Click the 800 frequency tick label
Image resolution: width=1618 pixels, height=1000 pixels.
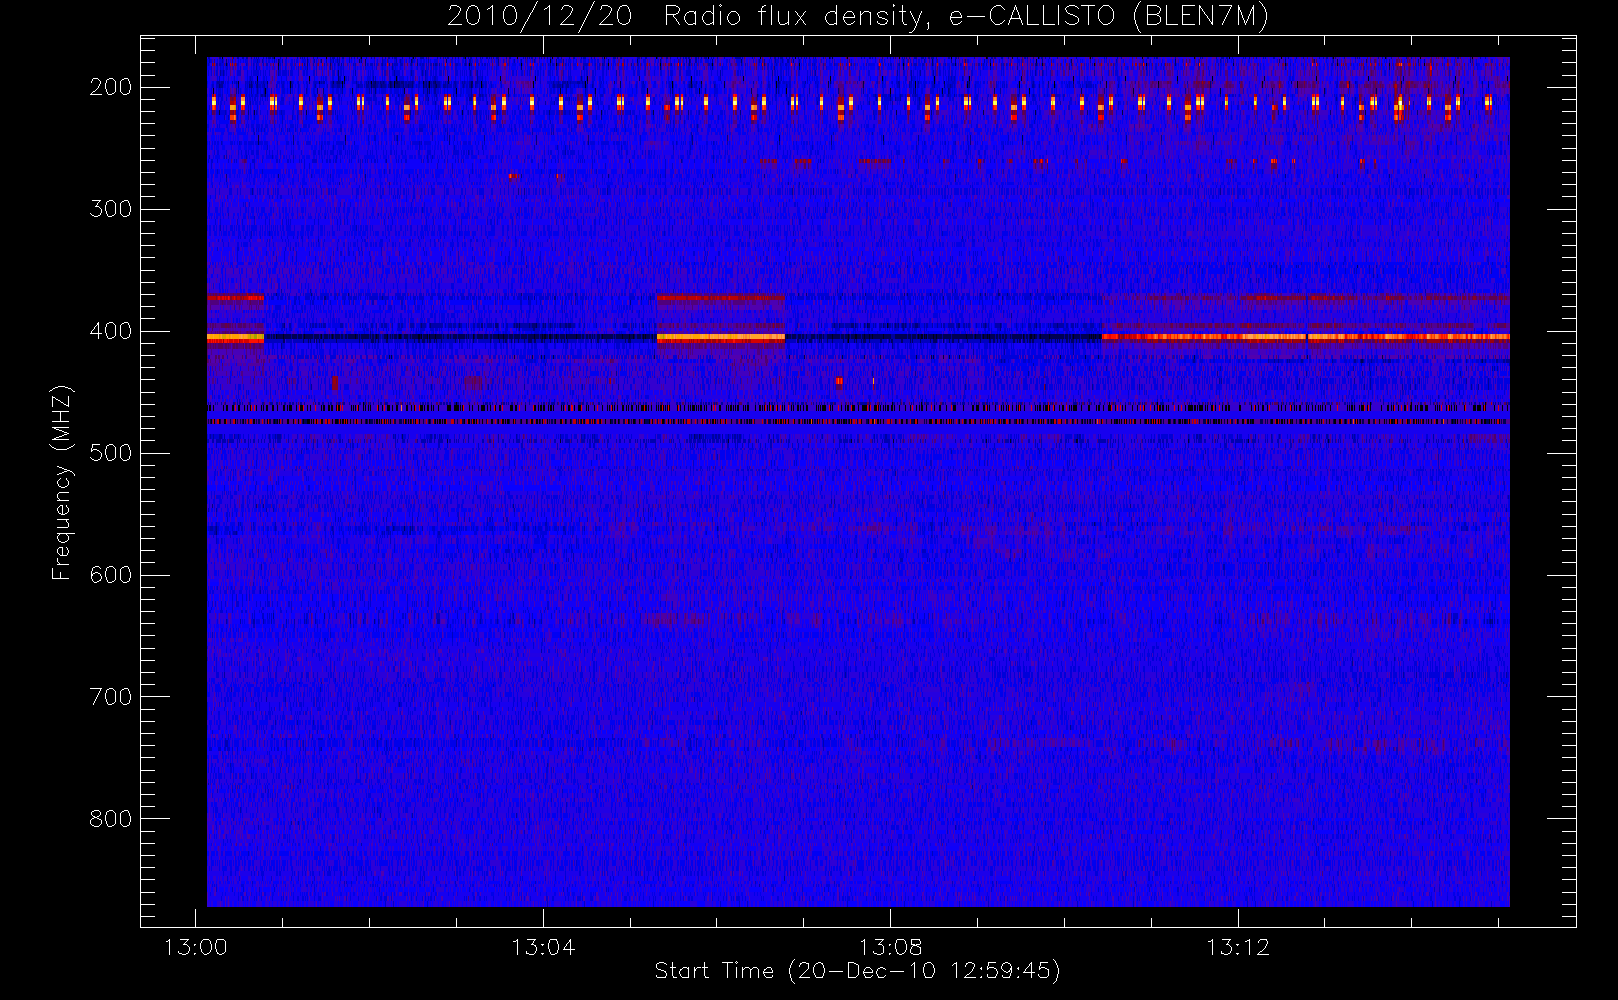[x=111, y=819]
